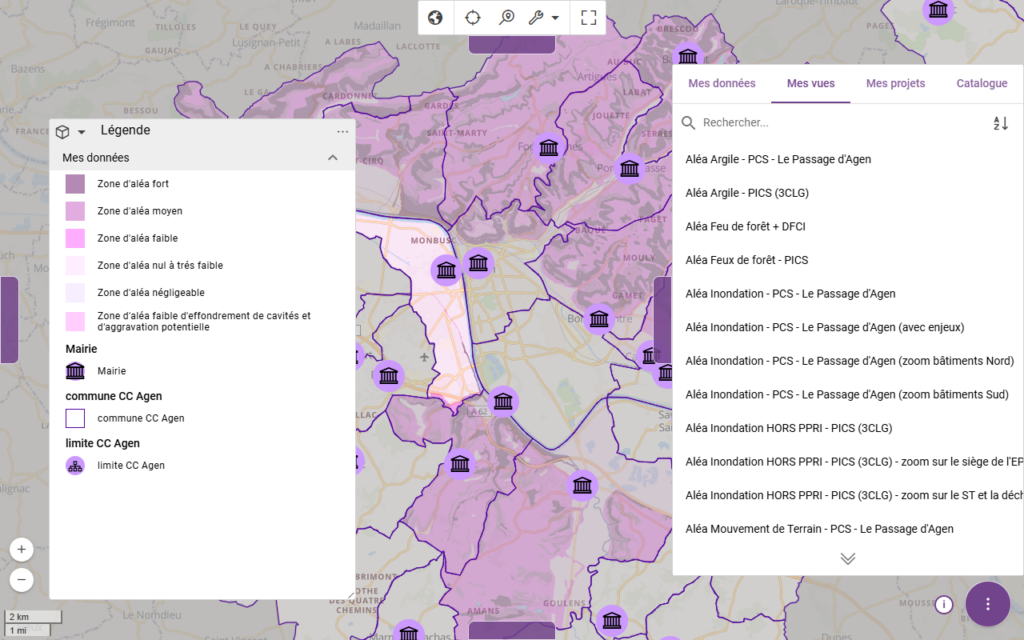Open dropdown arrow next to cube icon
The image size is (1024, 640).
click(82, 132)
